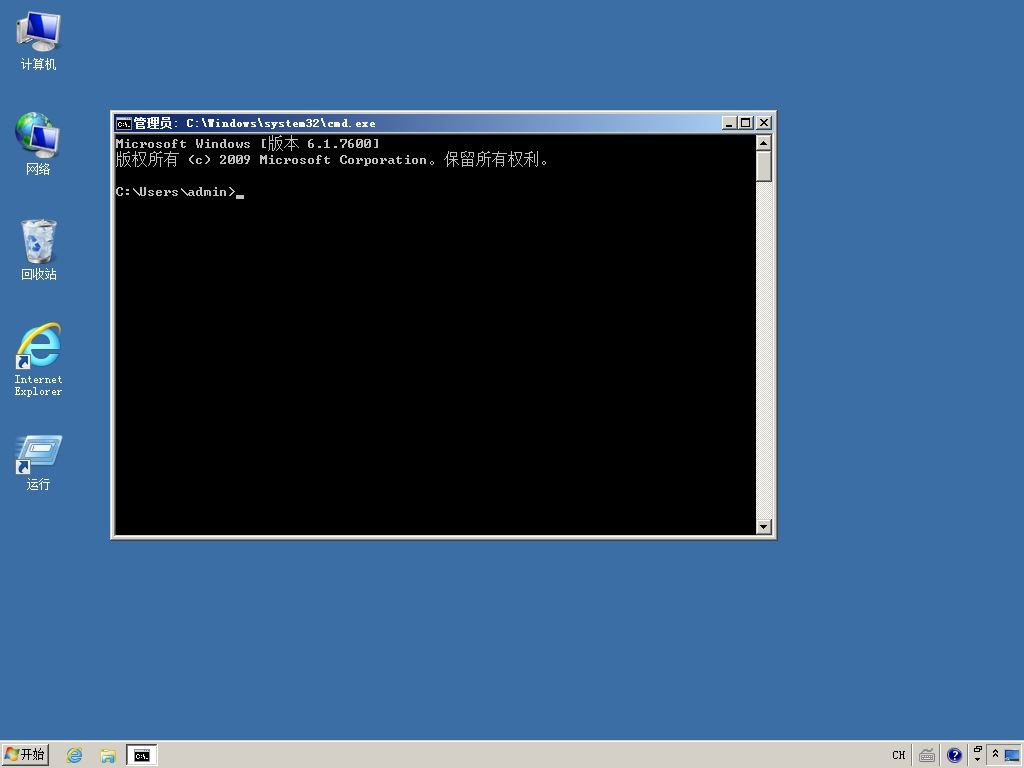Close the cmd.exe window
The width and height of the screenshot is (1024, 768).
764,123
